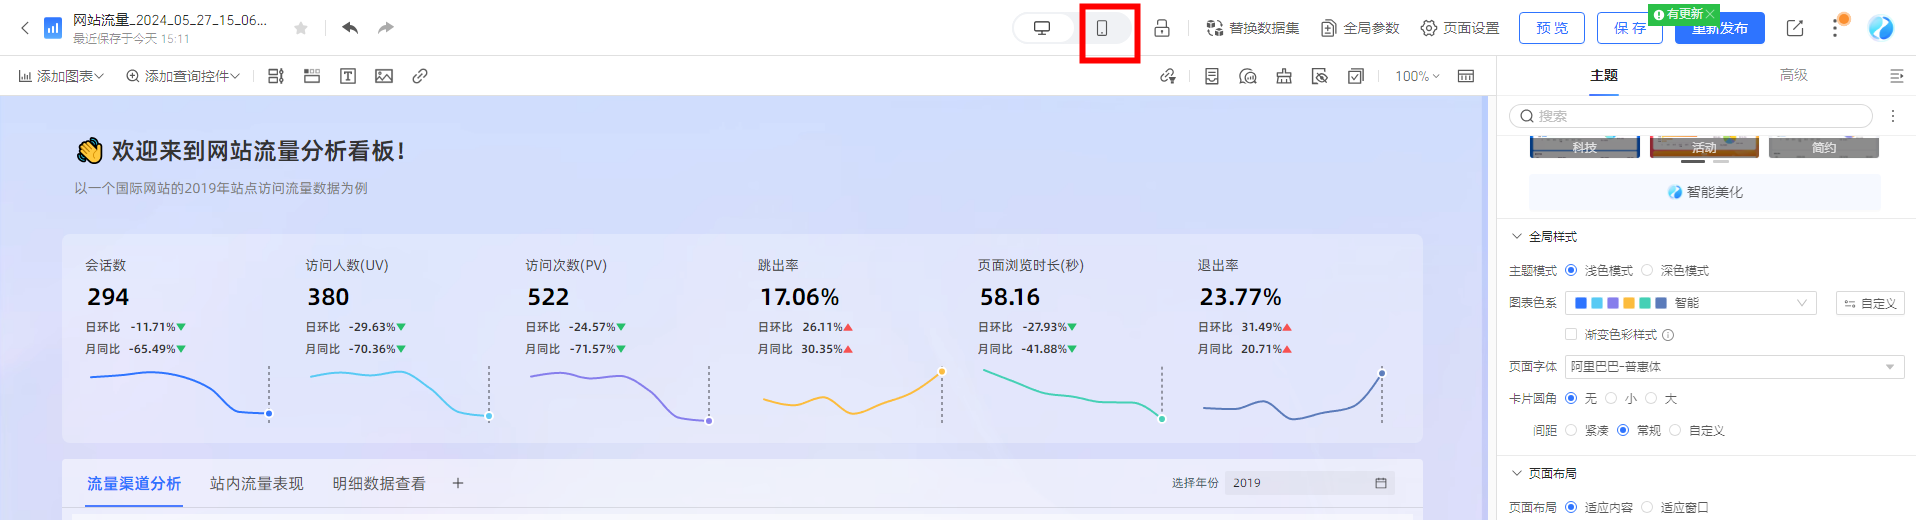The image size is (1916, 520).
Task: Click the redo arrow icon
Action: tap(385, 28)
